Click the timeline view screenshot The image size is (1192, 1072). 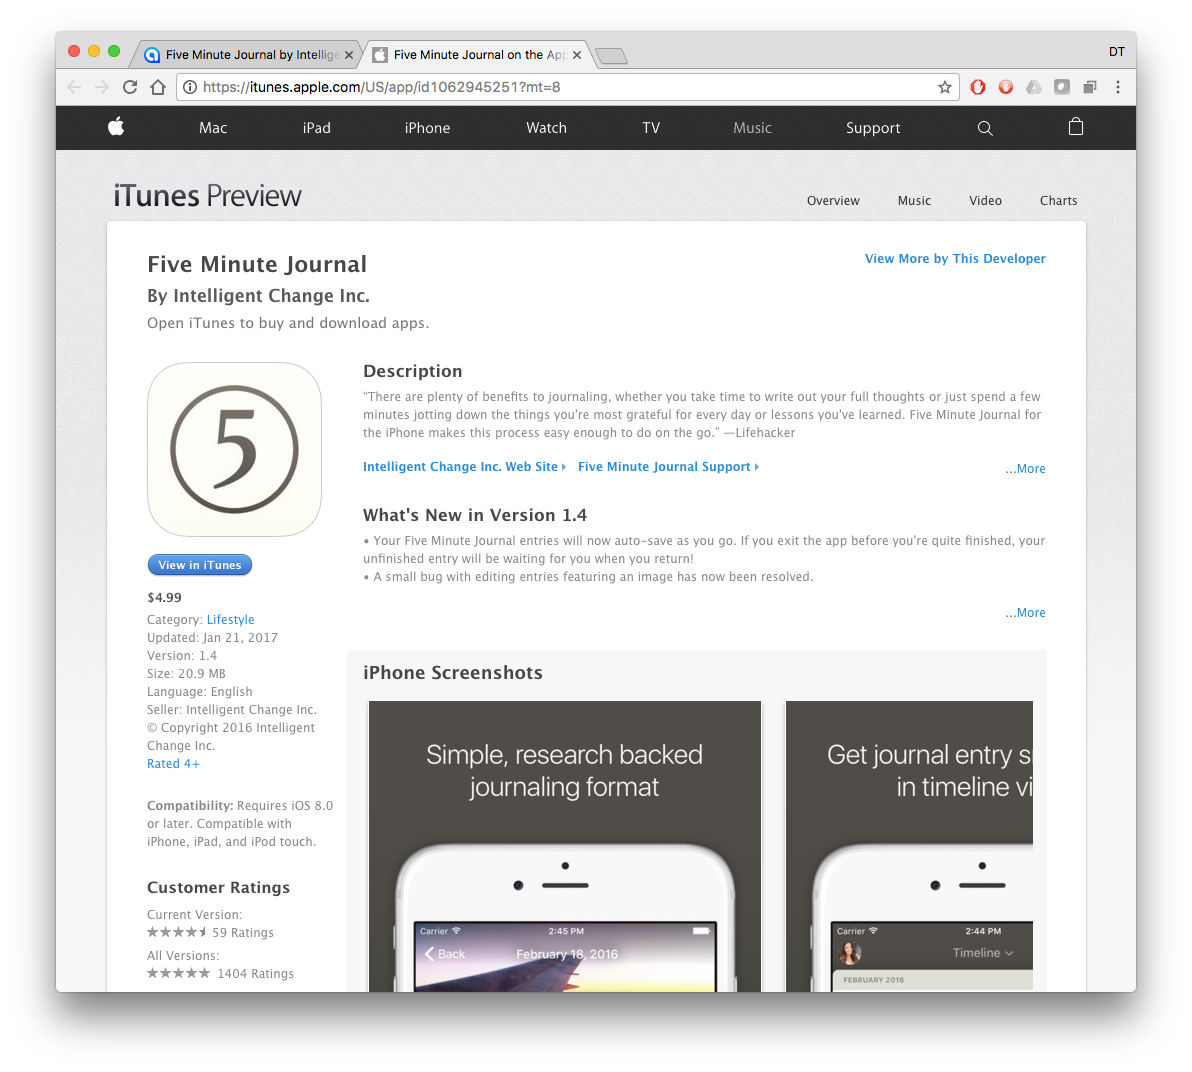click(909, 846)
